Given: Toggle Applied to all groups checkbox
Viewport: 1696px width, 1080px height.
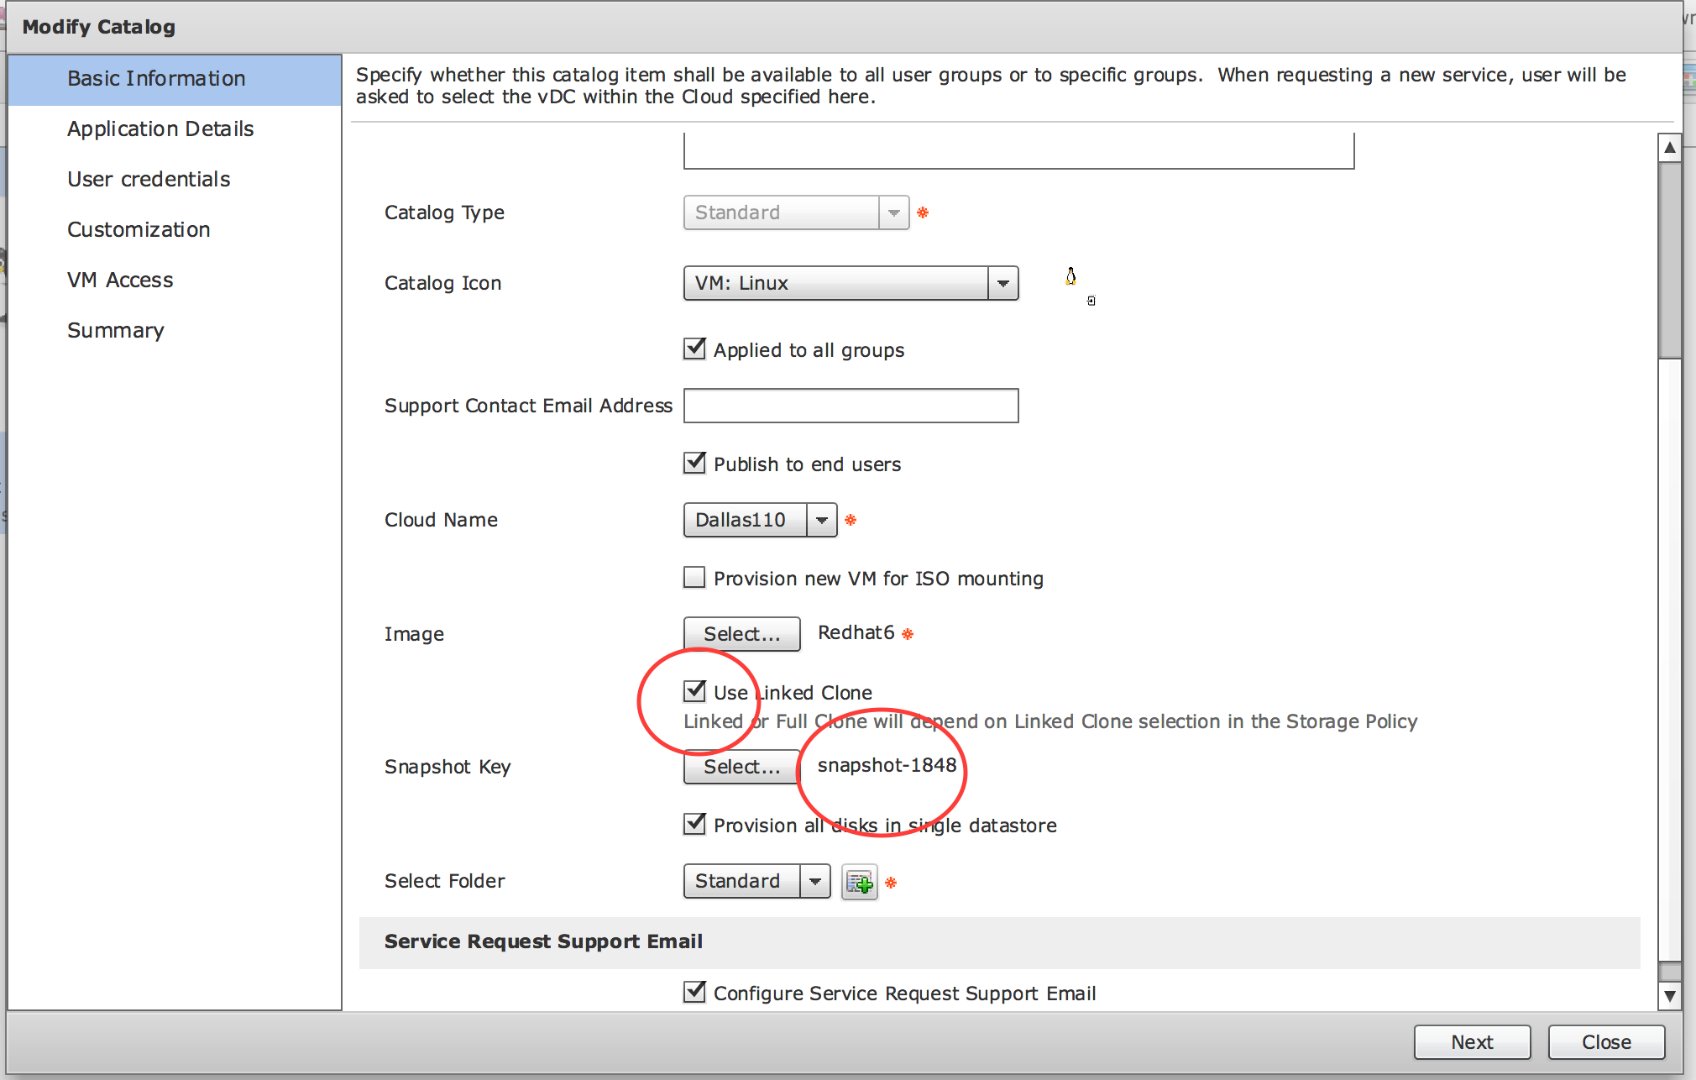Looking at the screenshot, I should (694, 349).
